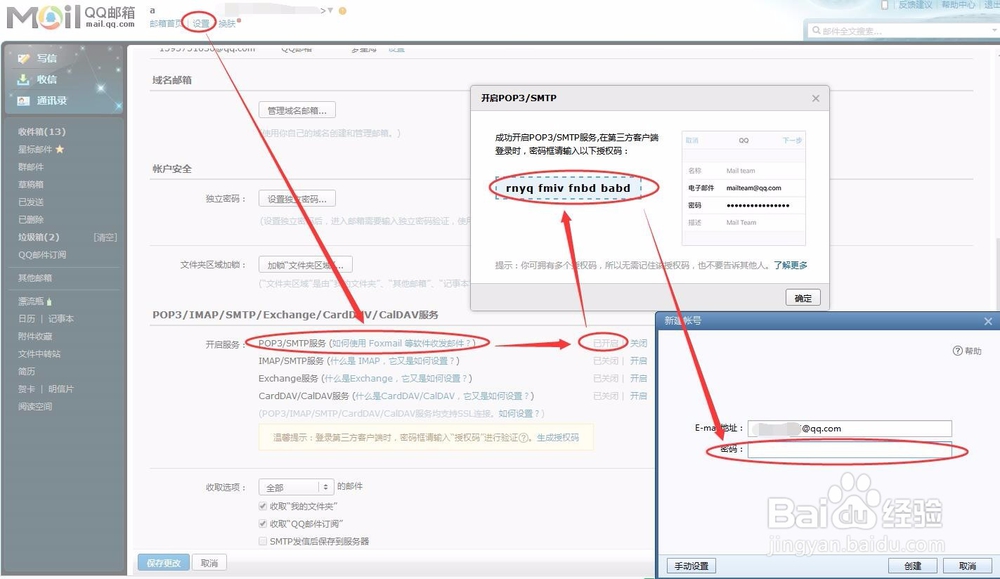
Task: Open 设置 in the top navigation
Action: [x=201, y=24]
